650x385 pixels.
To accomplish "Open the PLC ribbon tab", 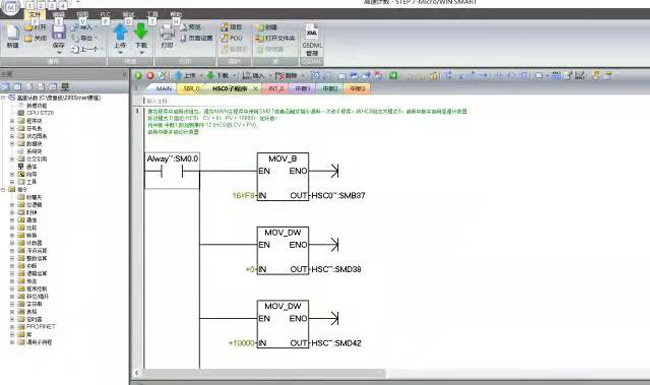I will tap(105, 15).
